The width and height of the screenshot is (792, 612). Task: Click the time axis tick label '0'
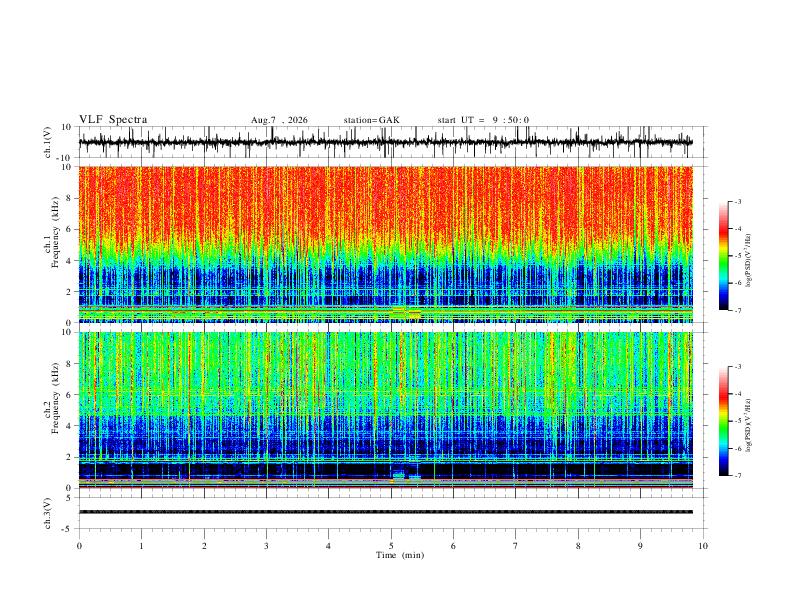pyautogui.click(x=79, y=546)
